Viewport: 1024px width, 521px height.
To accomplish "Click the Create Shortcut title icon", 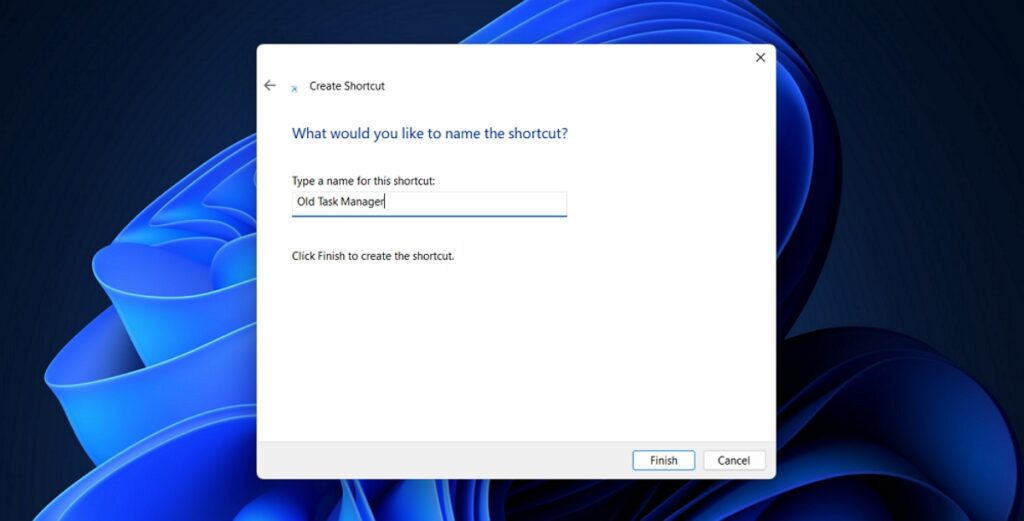I will coord(295,89).
